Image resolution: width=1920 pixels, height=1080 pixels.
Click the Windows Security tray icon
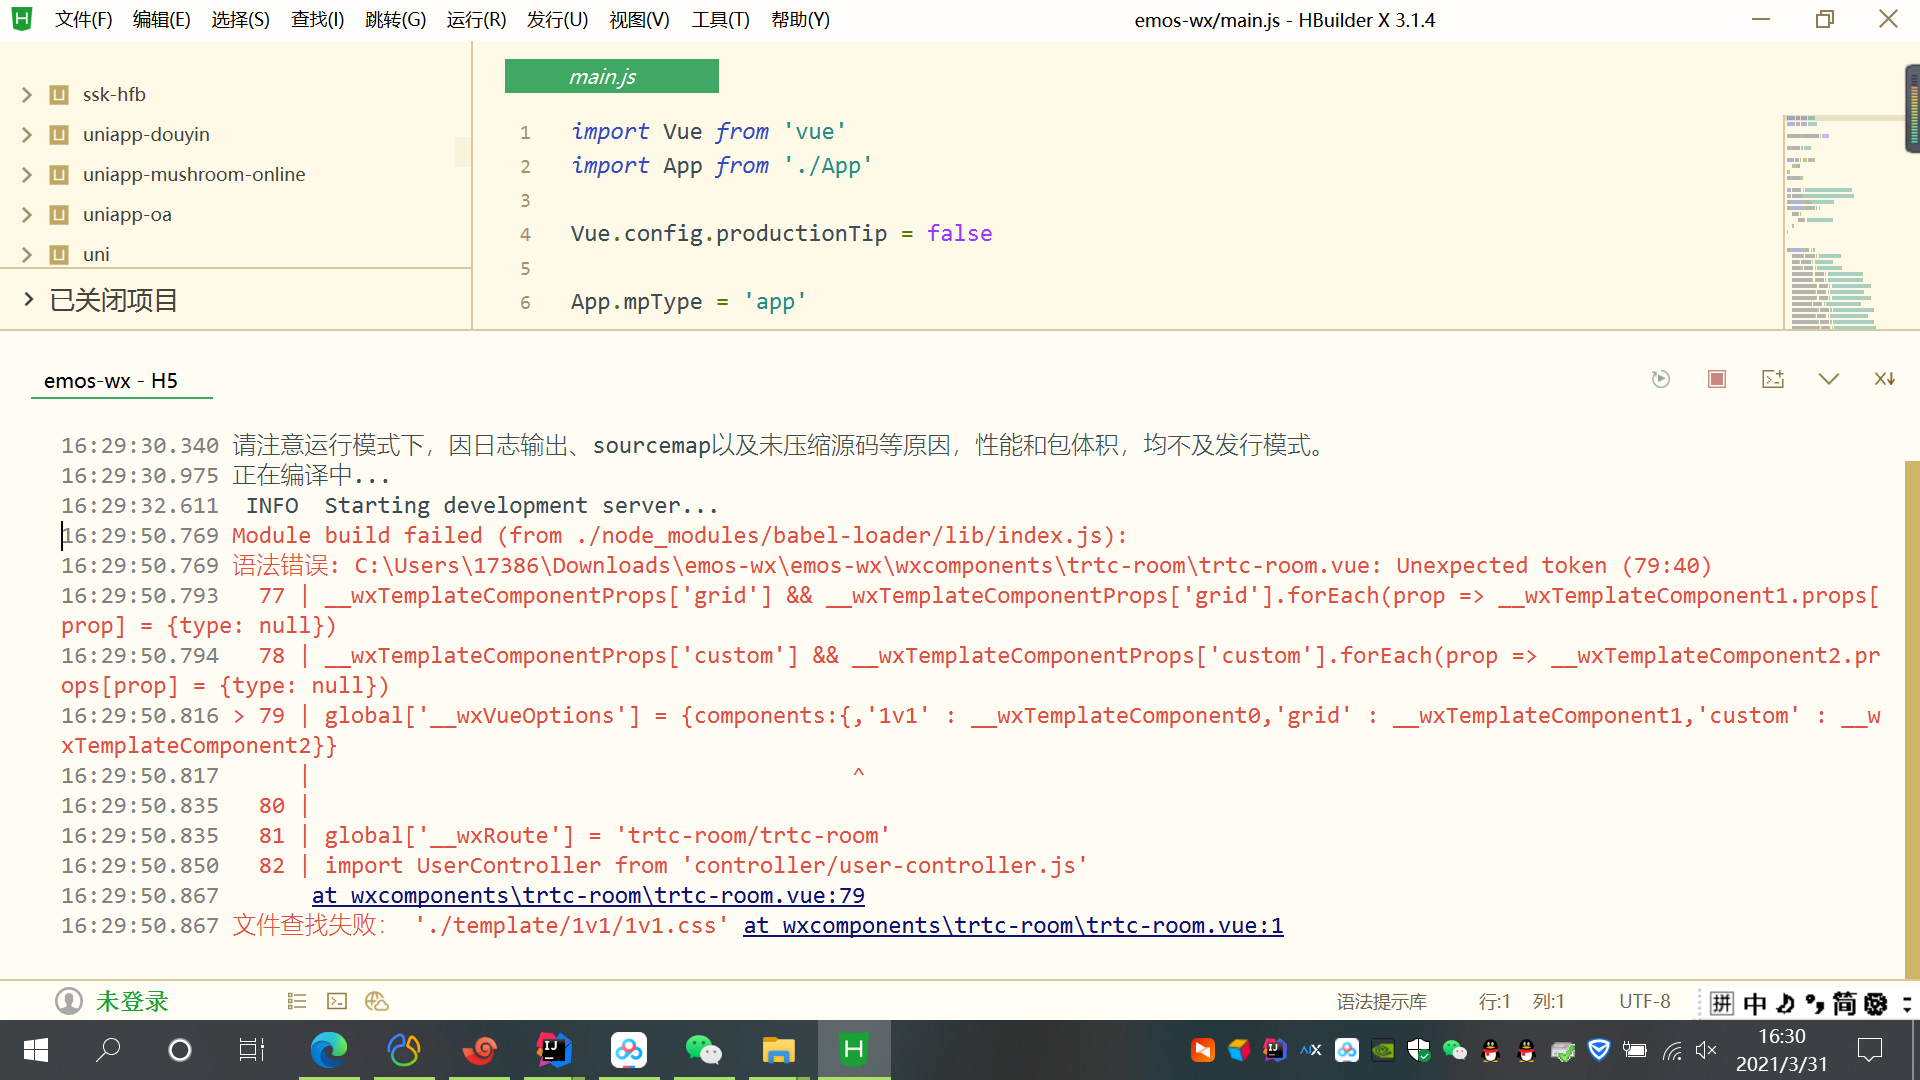click(x=1418, y=1050)
